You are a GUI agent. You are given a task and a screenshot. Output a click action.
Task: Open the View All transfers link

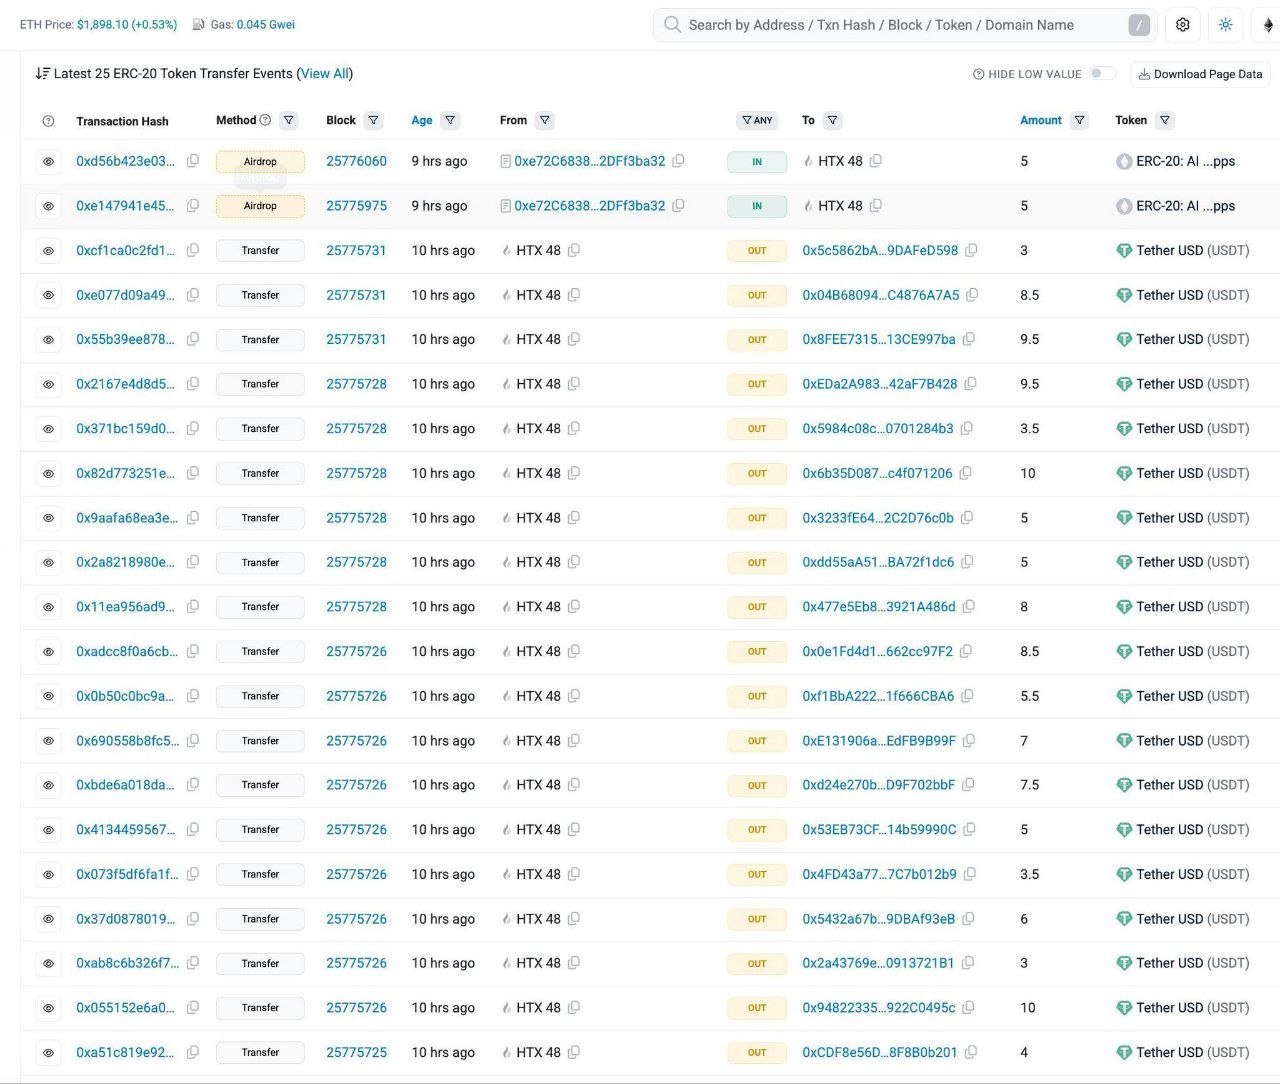click(x=325, y=73)
